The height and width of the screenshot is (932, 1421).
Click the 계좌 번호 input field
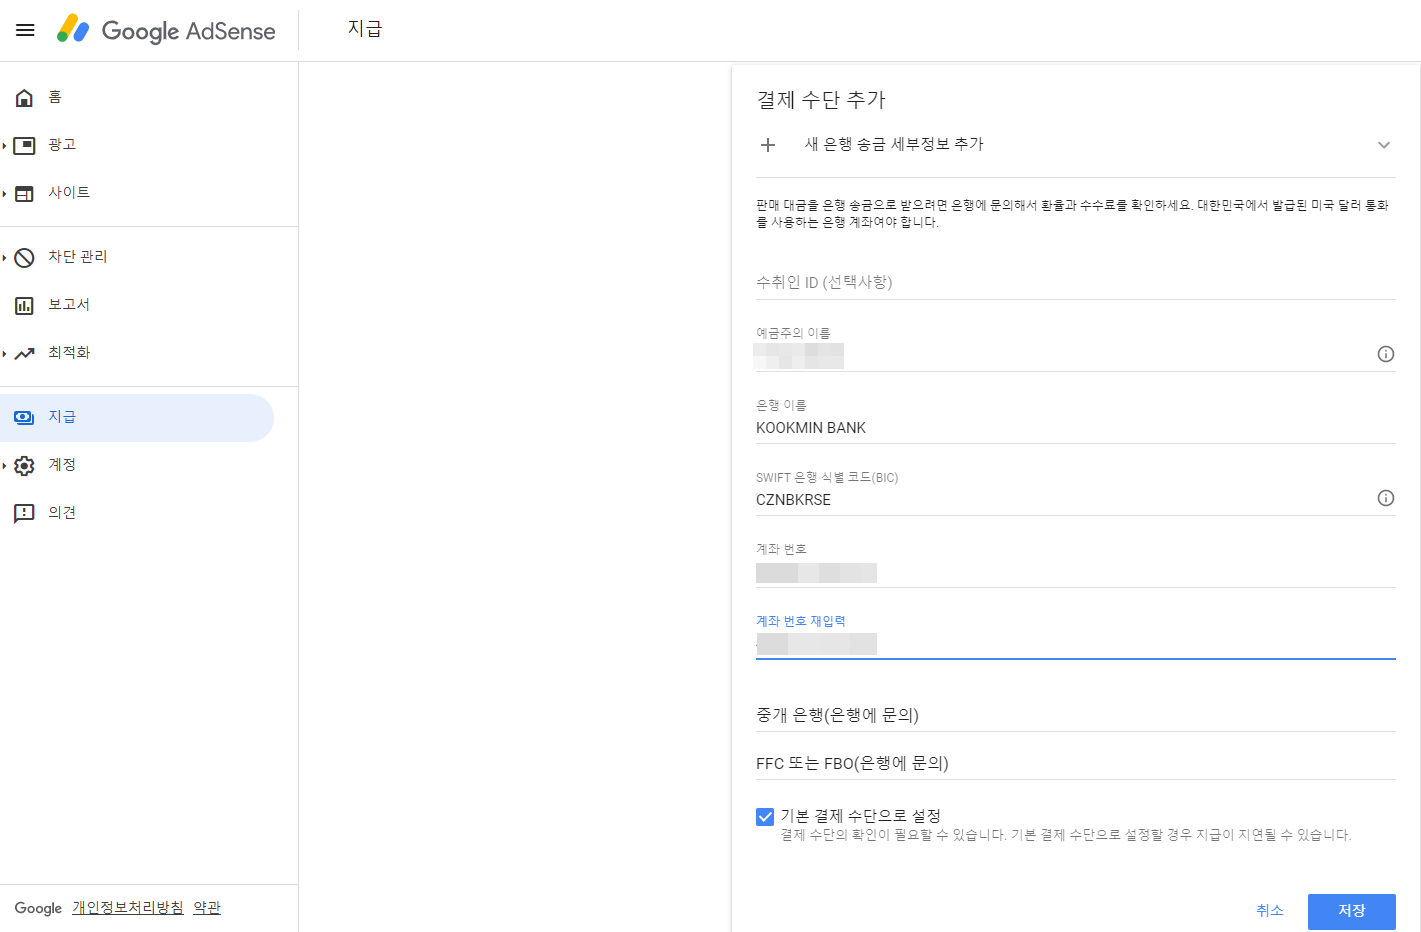[1076, 573]
